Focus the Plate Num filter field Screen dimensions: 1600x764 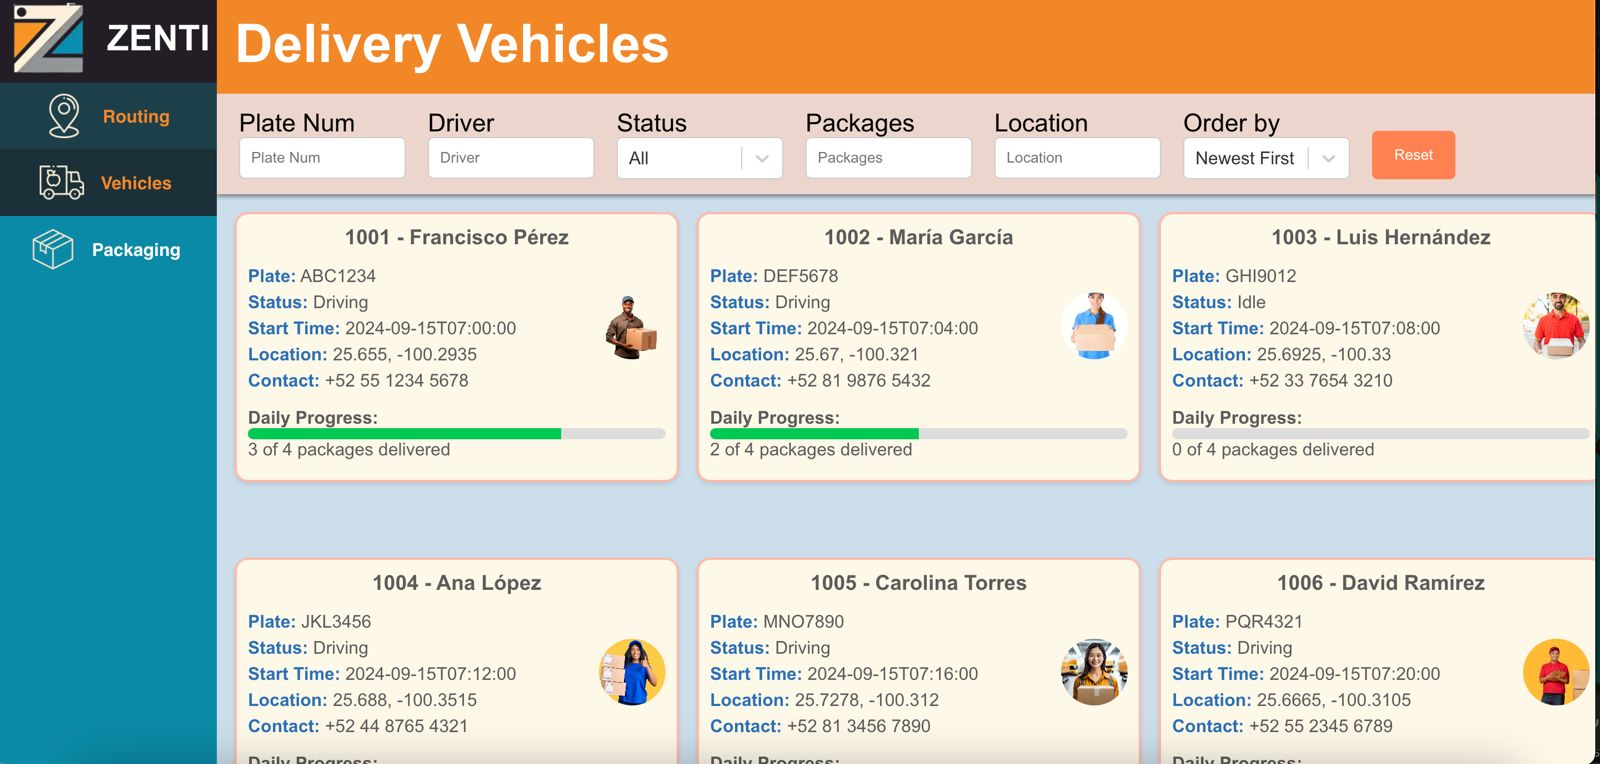pyautogui.click(x=322, y=158)
